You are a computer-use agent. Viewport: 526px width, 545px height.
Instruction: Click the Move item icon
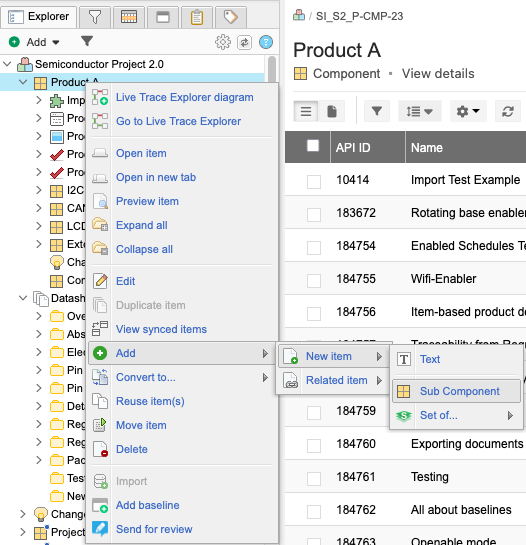click(x=100, y=425)
